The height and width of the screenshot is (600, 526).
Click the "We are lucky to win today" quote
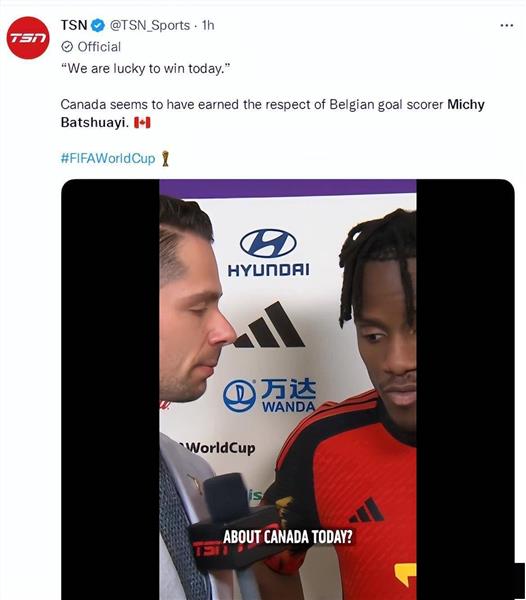[146, 69]
